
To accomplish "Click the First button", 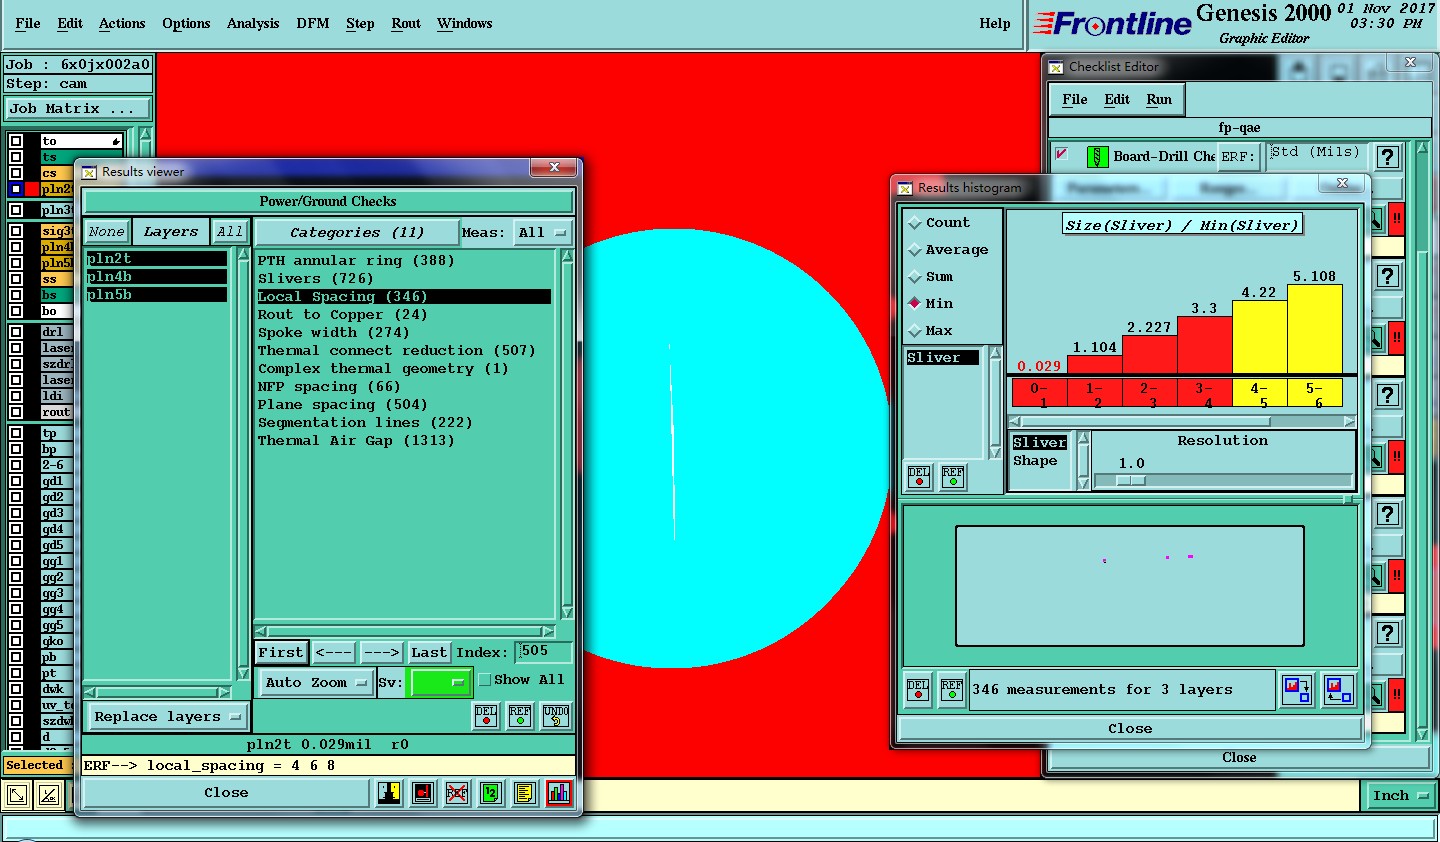I will [x=281, y=653].
